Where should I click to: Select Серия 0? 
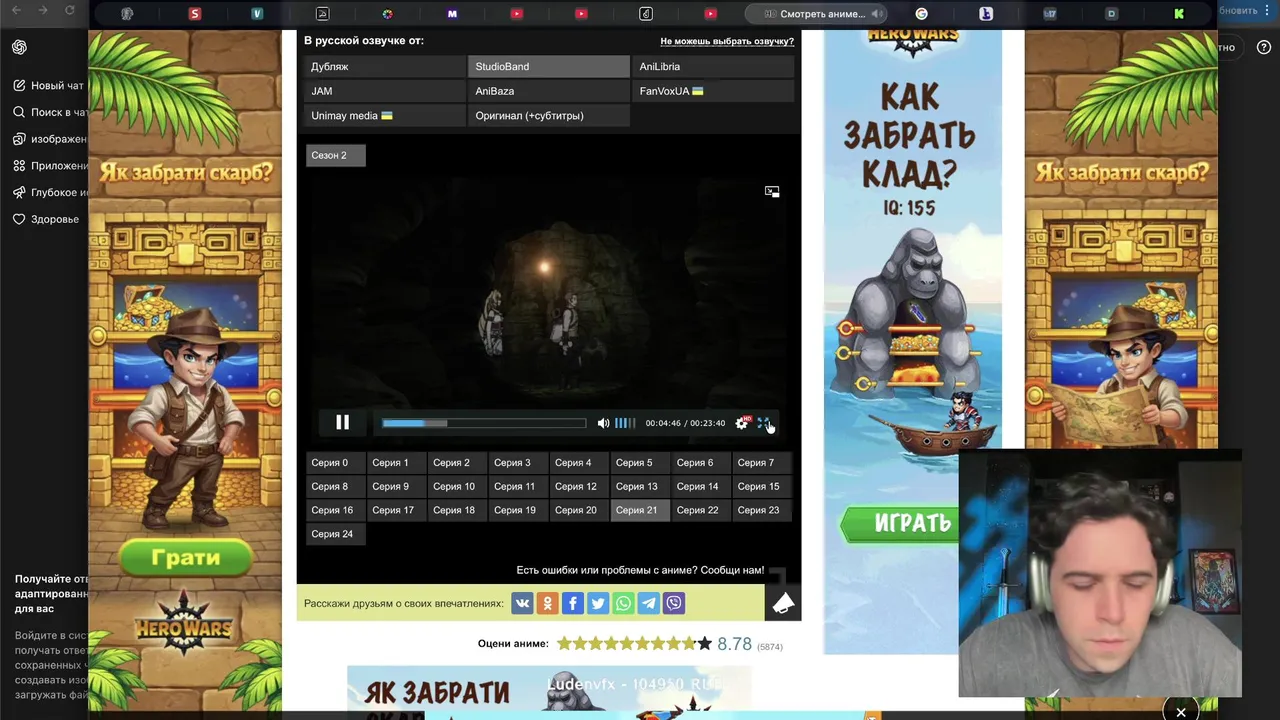[x=334, y=463]
